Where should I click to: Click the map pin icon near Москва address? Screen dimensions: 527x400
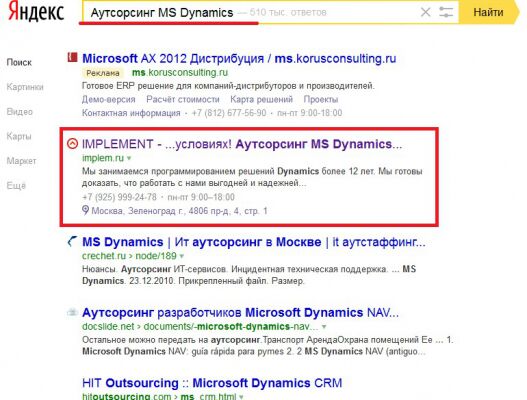tap(85, 210)
